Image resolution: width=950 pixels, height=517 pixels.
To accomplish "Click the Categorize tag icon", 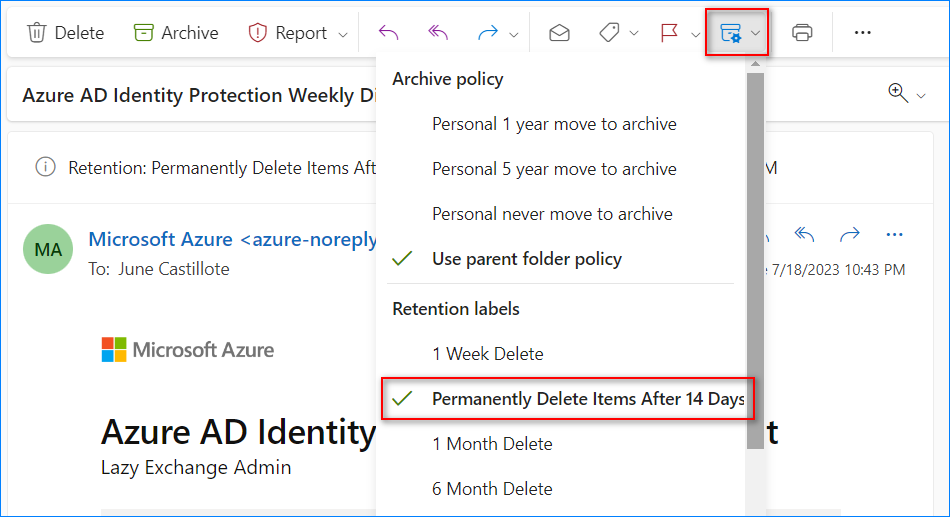I will 609,33.
